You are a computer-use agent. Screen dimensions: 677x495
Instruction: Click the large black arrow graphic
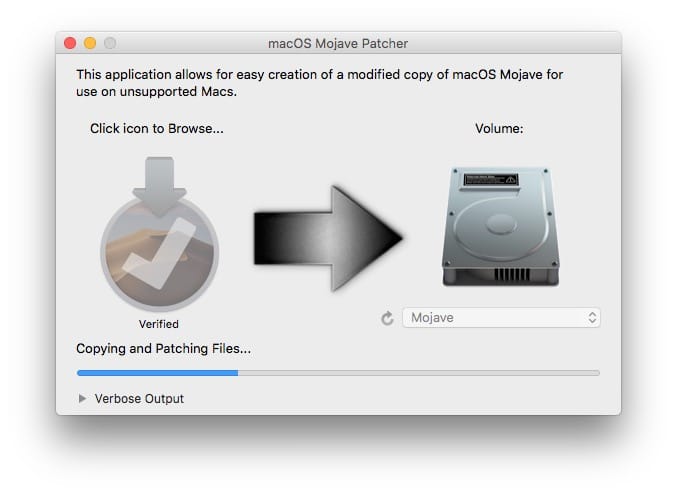[328, 238]
